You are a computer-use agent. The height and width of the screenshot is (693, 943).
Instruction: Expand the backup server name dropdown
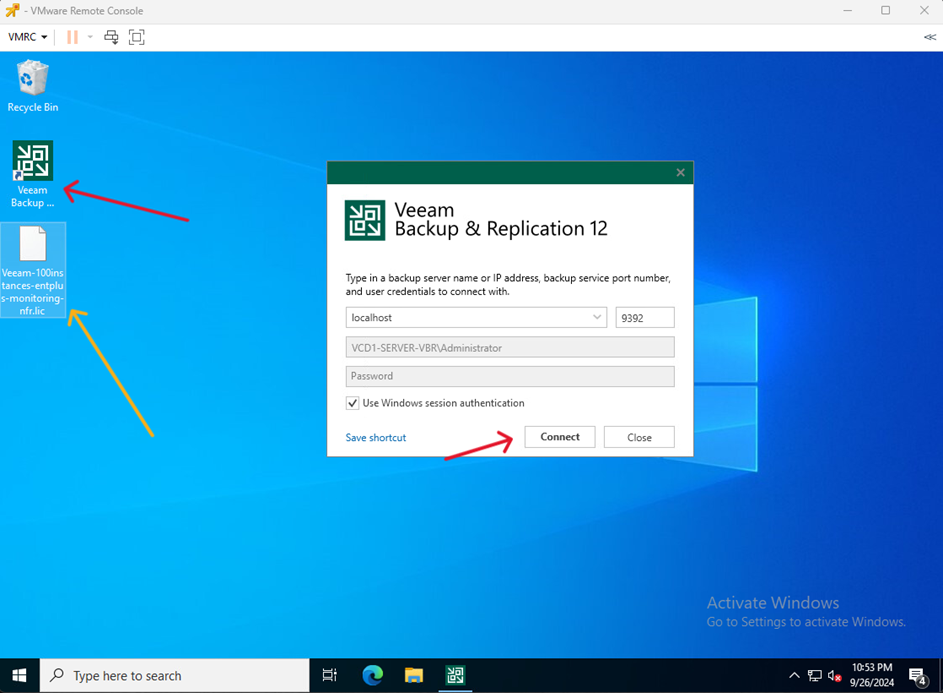pos(597,317)
